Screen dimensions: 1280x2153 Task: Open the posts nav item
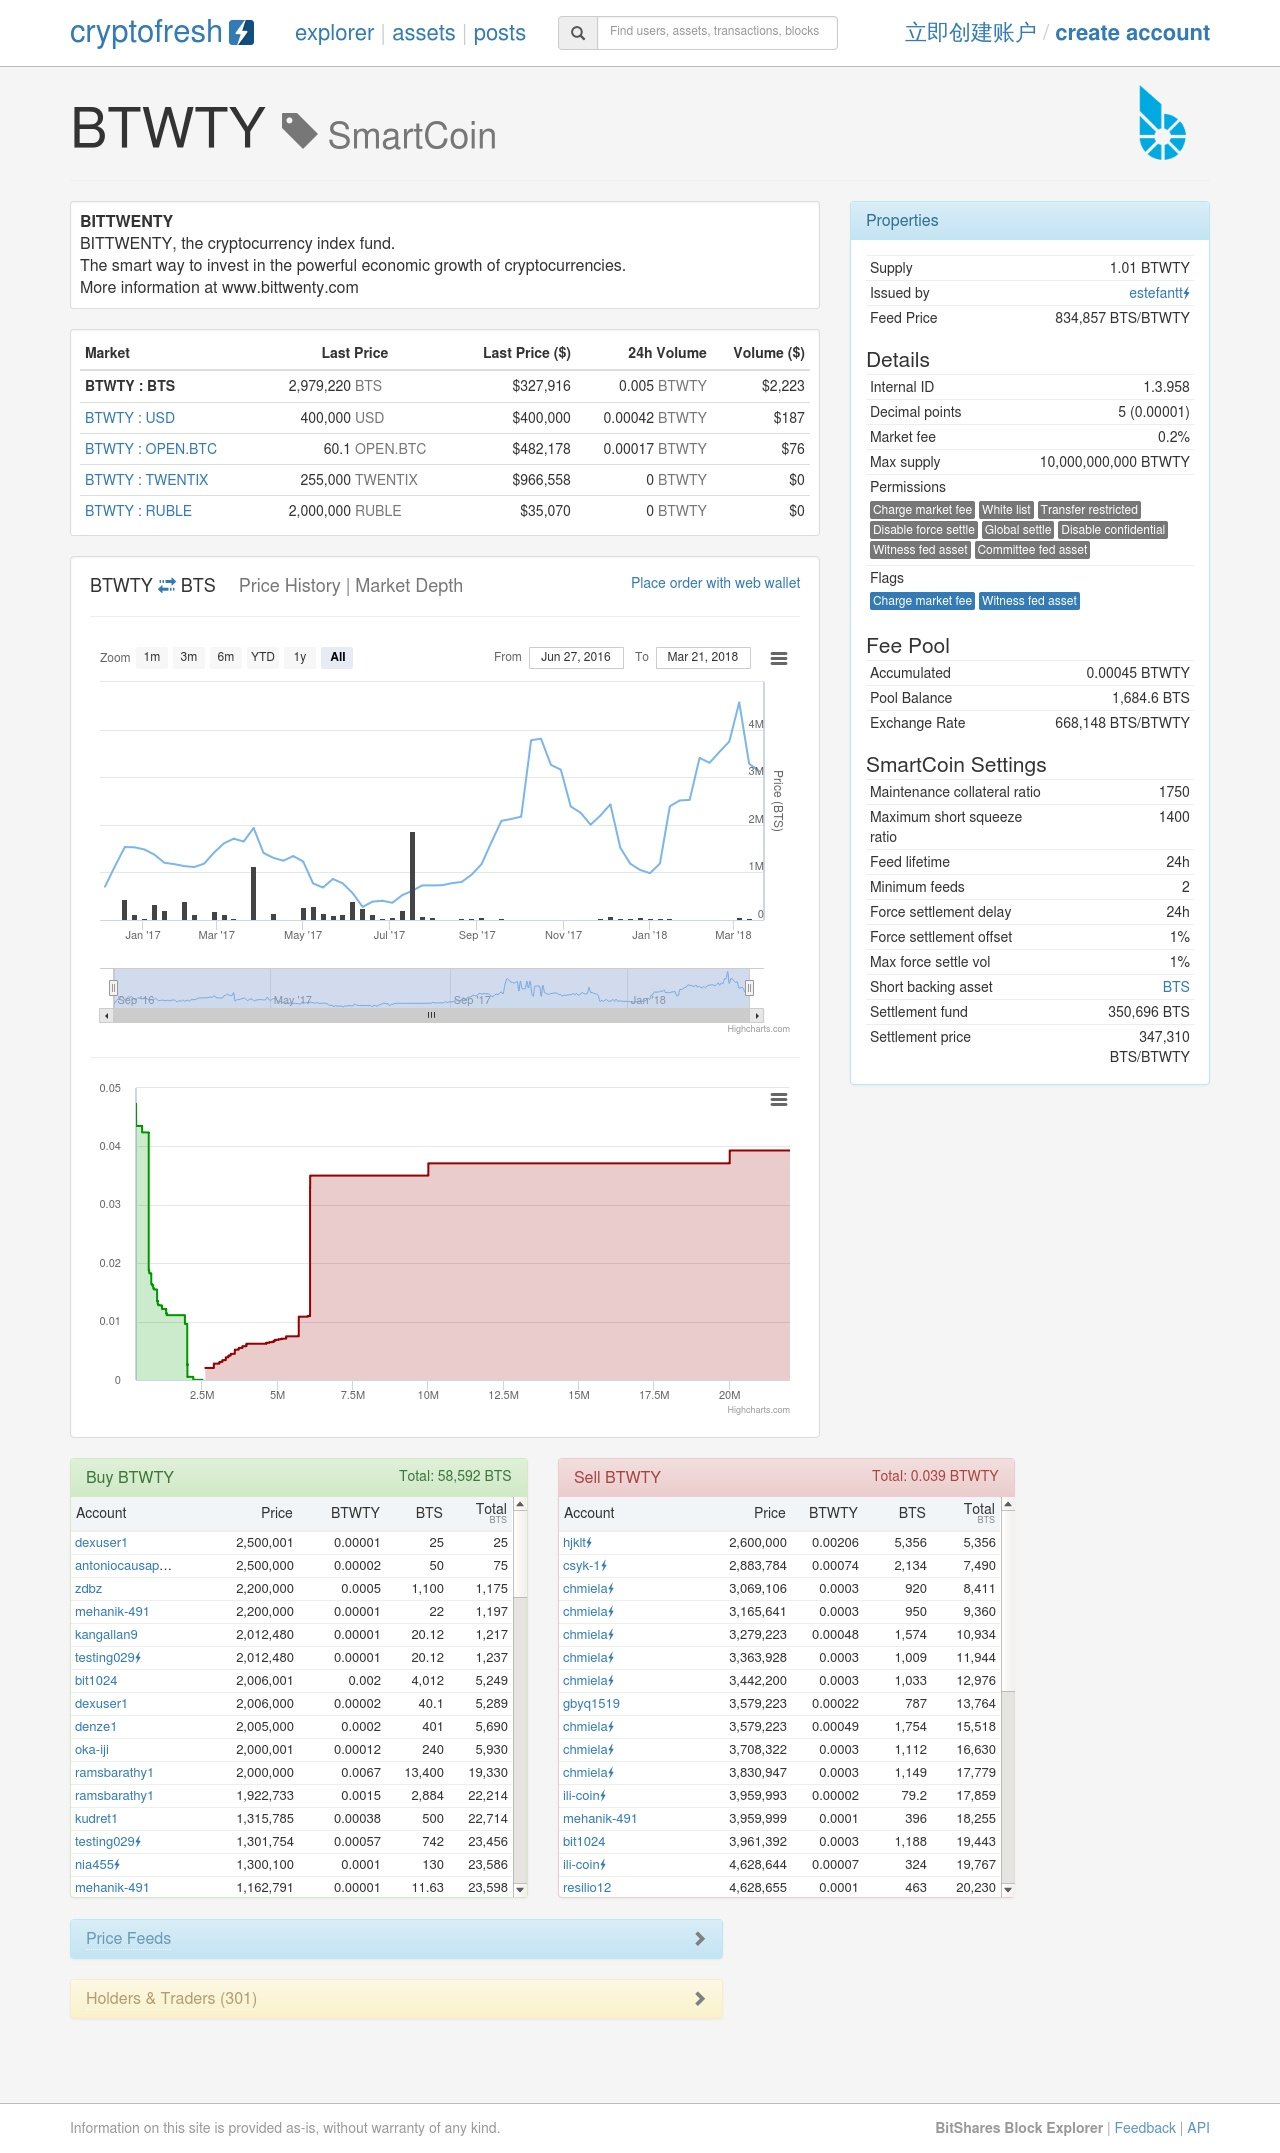point(499,33)
